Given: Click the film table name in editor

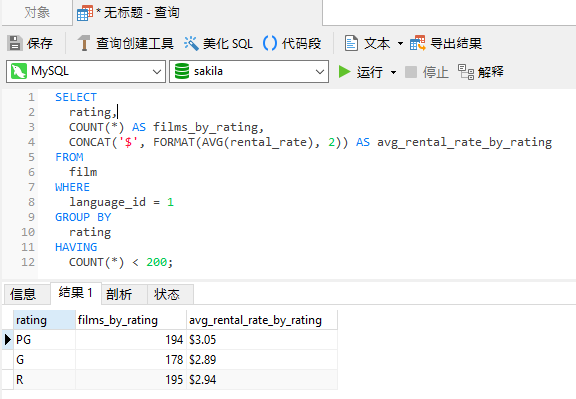Looking at the screenshot, I should pyautogui.click(x=83, y=172).
